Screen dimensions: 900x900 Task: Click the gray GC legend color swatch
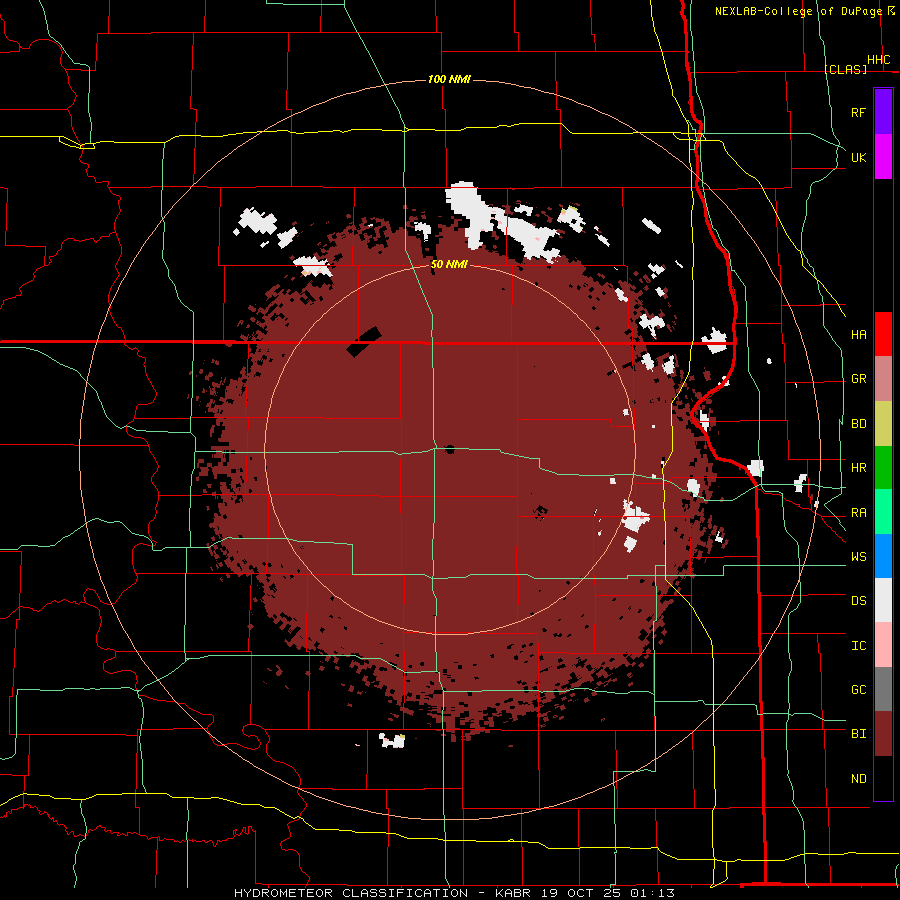(x=883, y=689)
